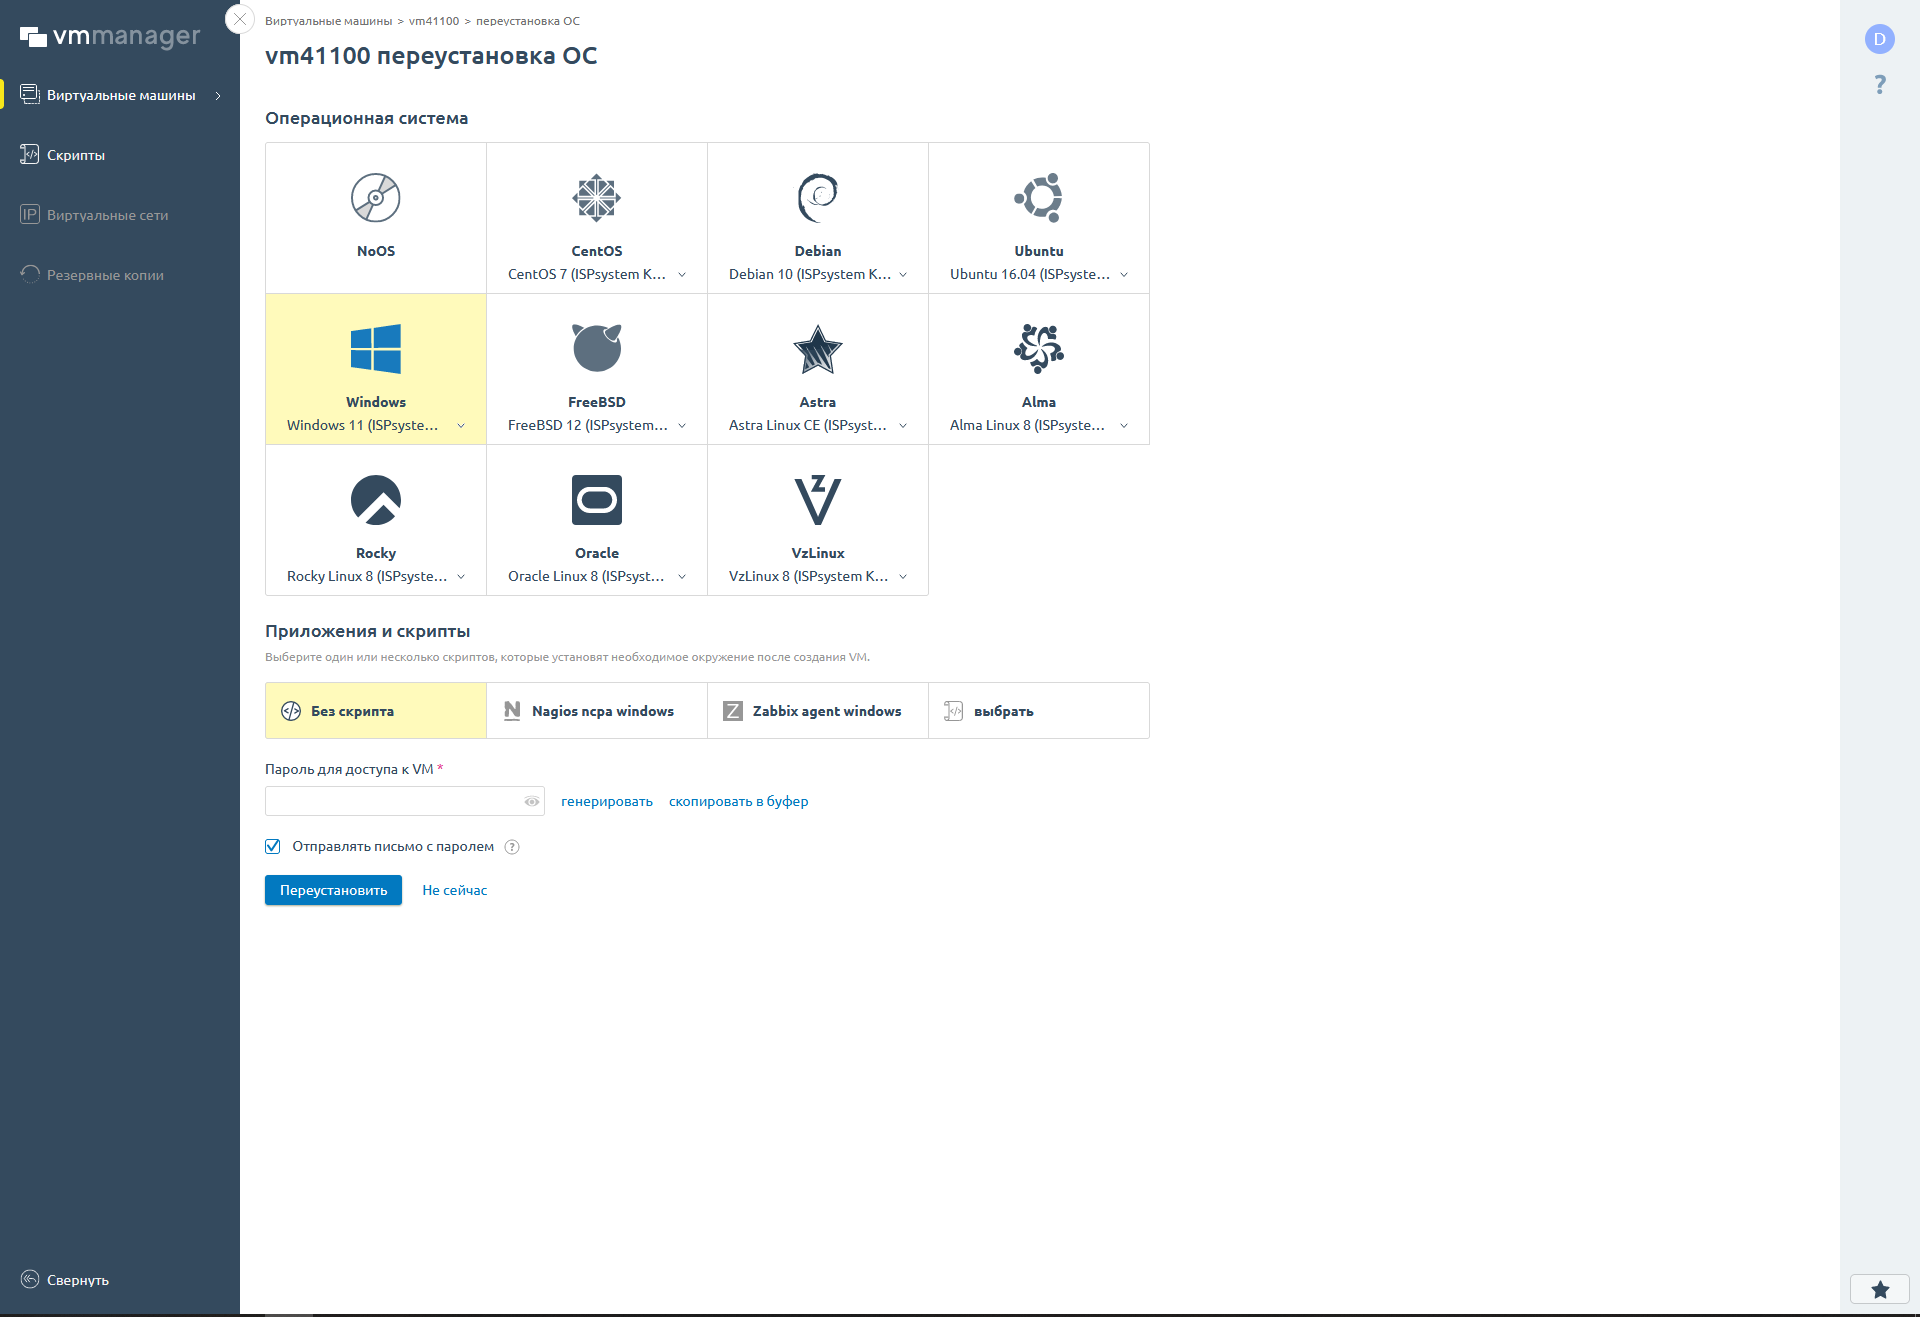Click the Резервные копии sidebar icon
1920x1317 pixels.
tap(30, 275)
